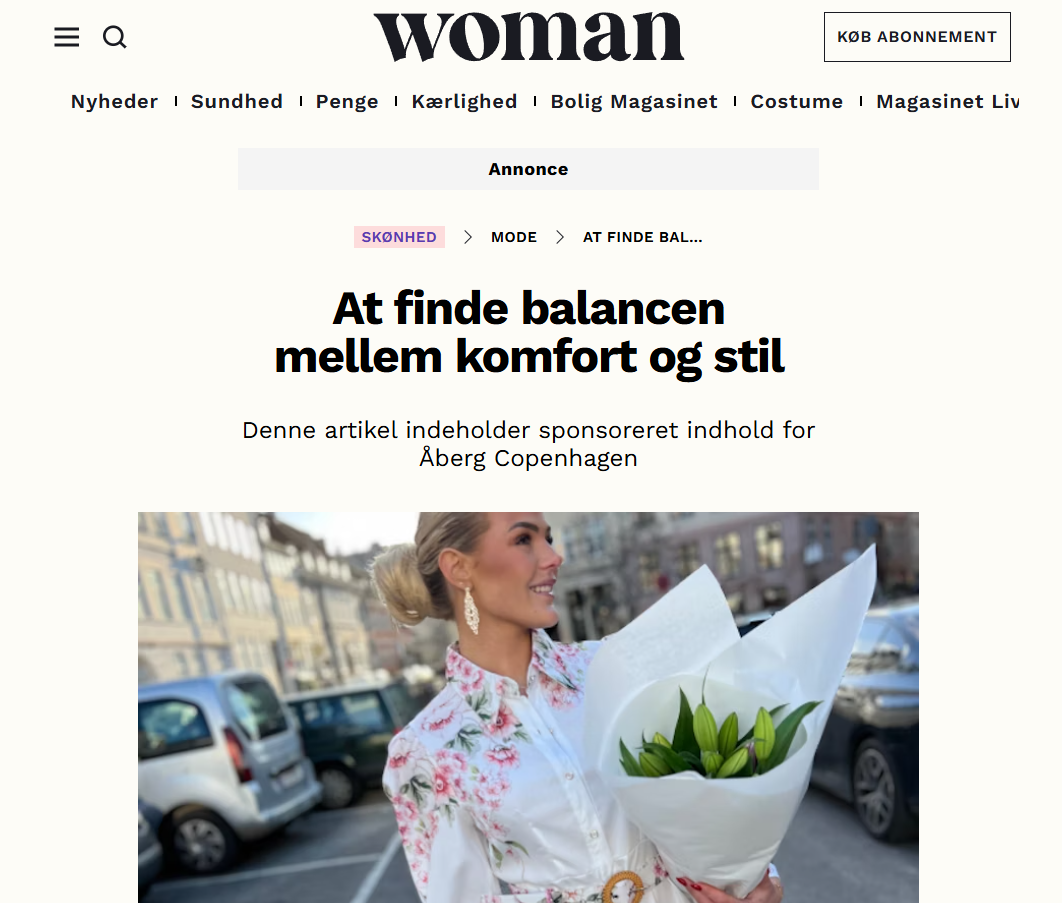Click the article headline text
The width and height of the screenshot is (1062, 903).
coord(529,333)
